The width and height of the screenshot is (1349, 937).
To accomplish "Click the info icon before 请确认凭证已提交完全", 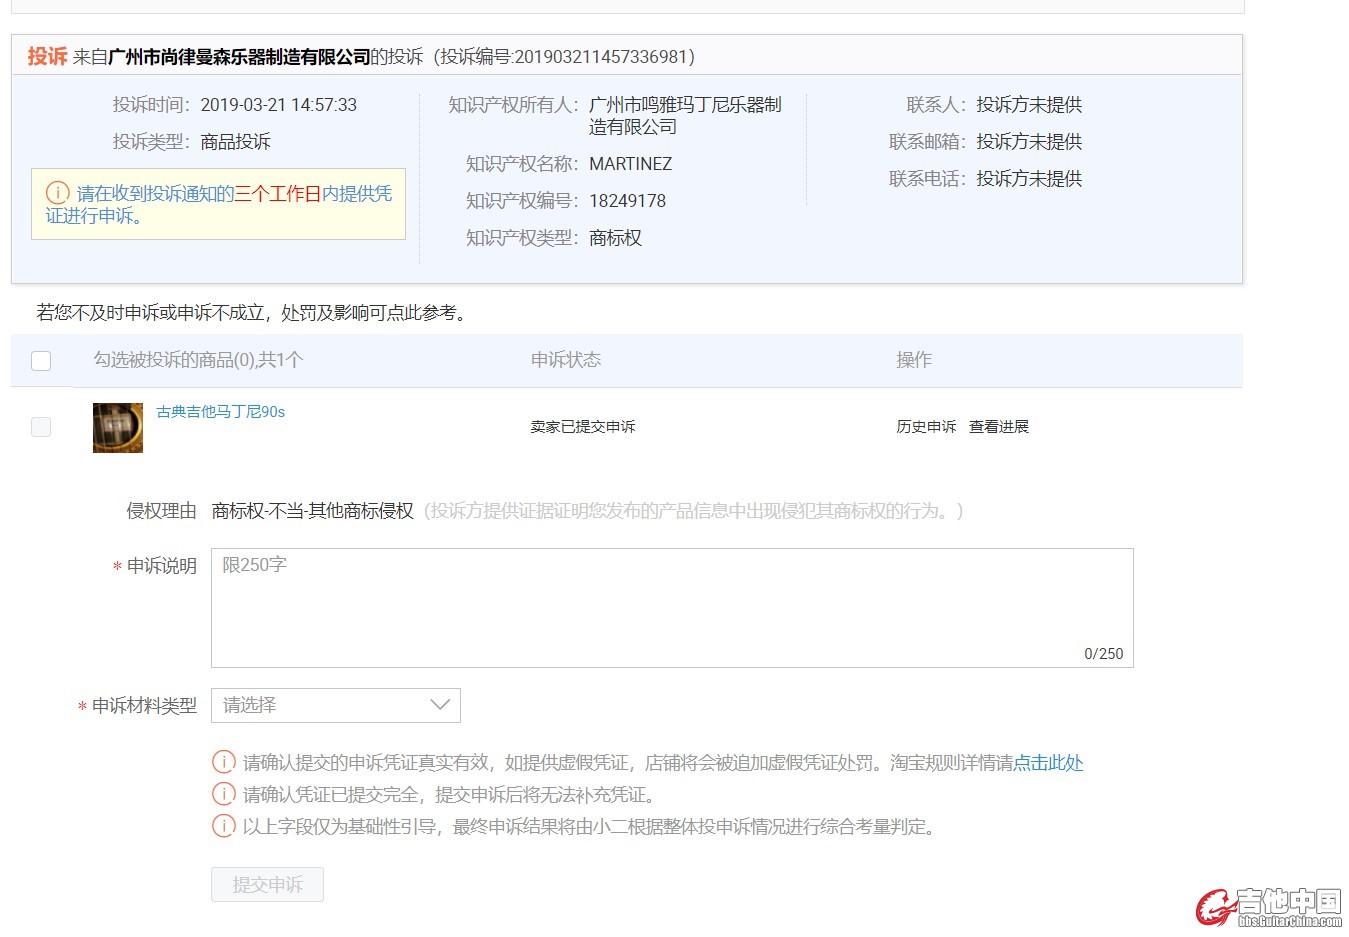I will pyautogui.click(x=223, y=794).
